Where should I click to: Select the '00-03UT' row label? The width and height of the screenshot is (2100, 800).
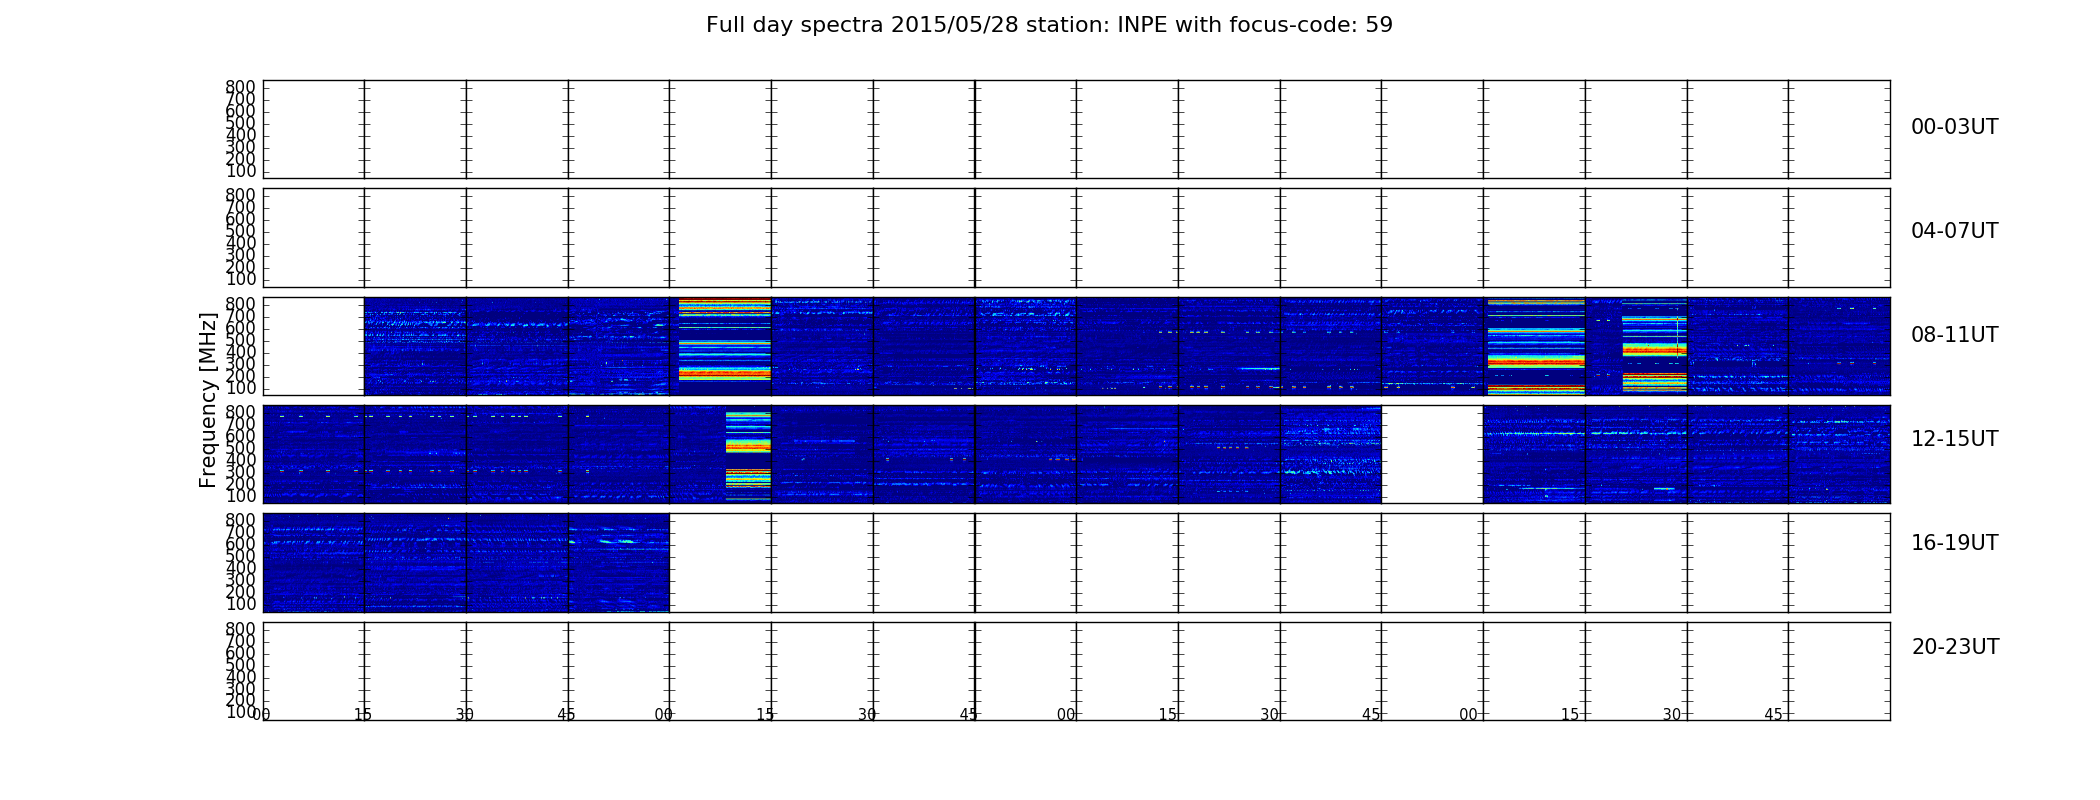[1954, 127]
